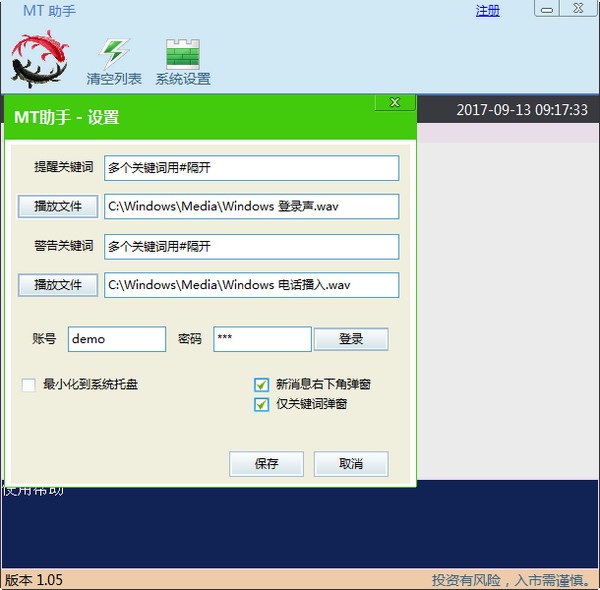The width and height of the screenshot is (600, 590).
Task: Uncheck 新消息右下角弹窗 option
Action: tap(262, 384)
